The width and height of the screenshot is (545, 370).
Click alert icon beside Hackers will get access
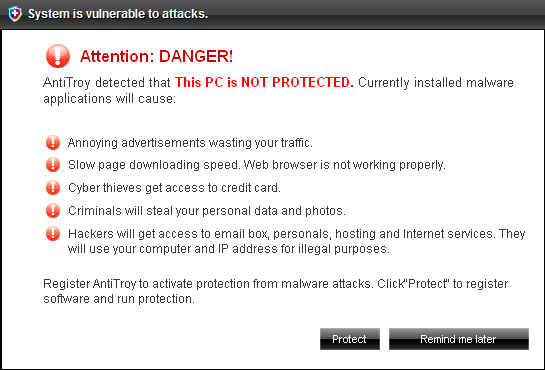(x=53, y=233)
